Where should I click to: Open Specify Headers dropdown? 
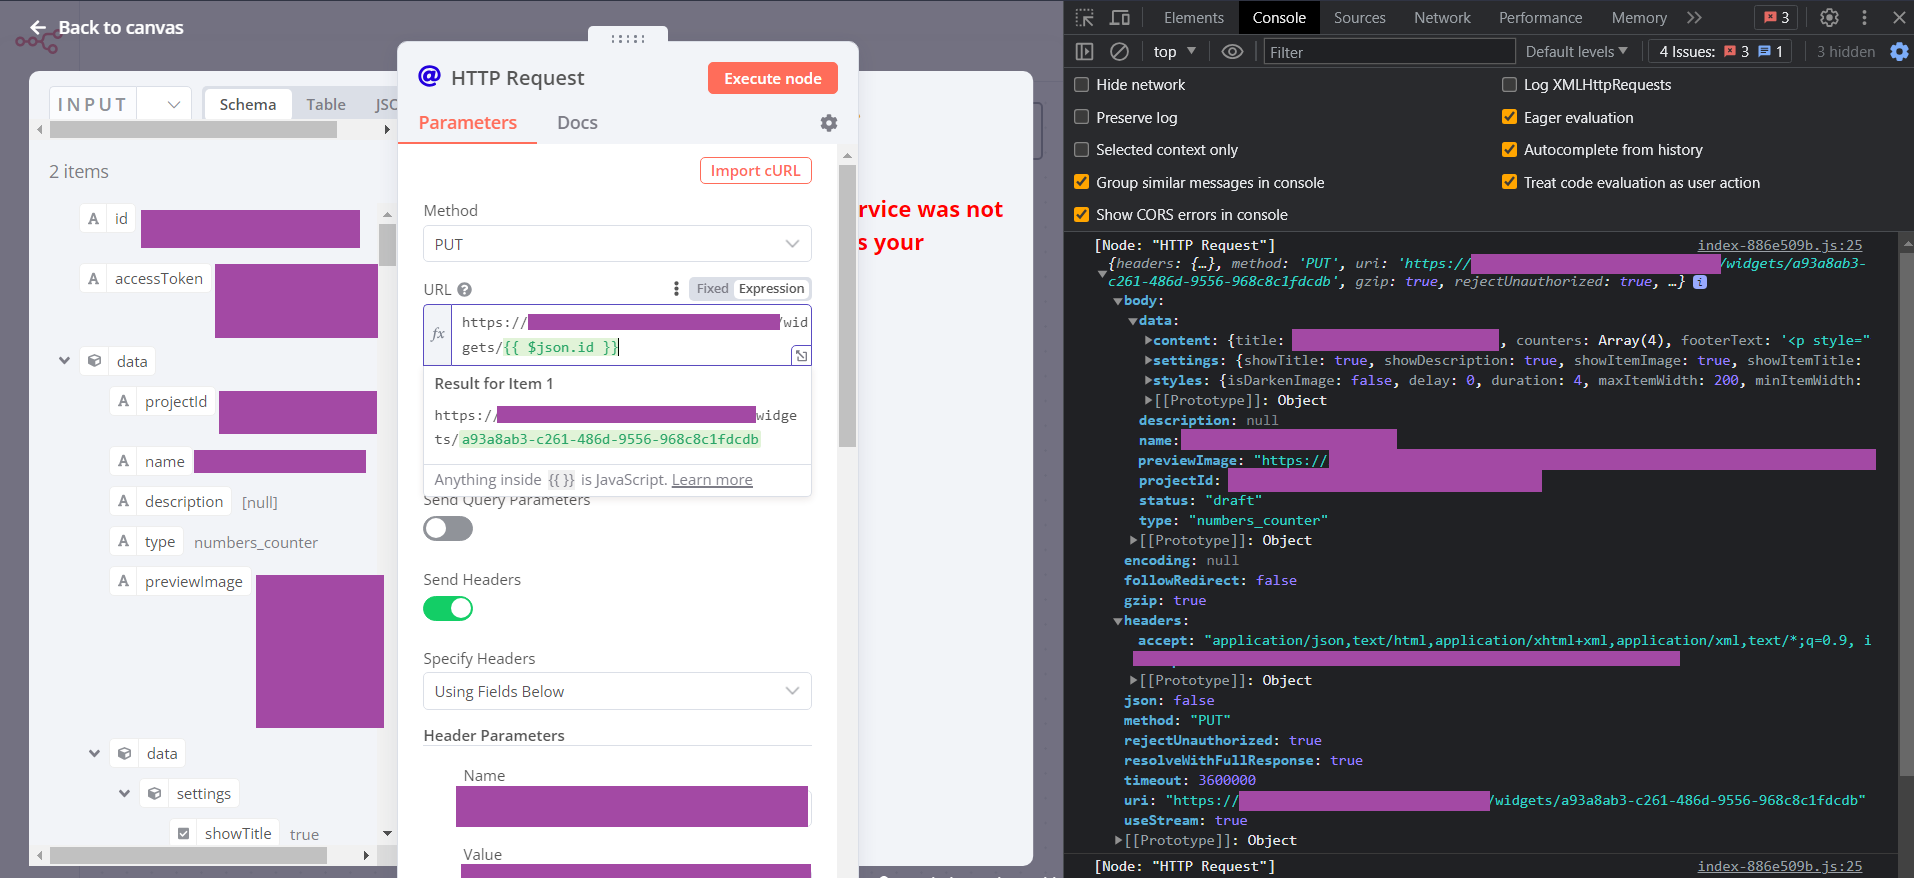click(617, 692)
